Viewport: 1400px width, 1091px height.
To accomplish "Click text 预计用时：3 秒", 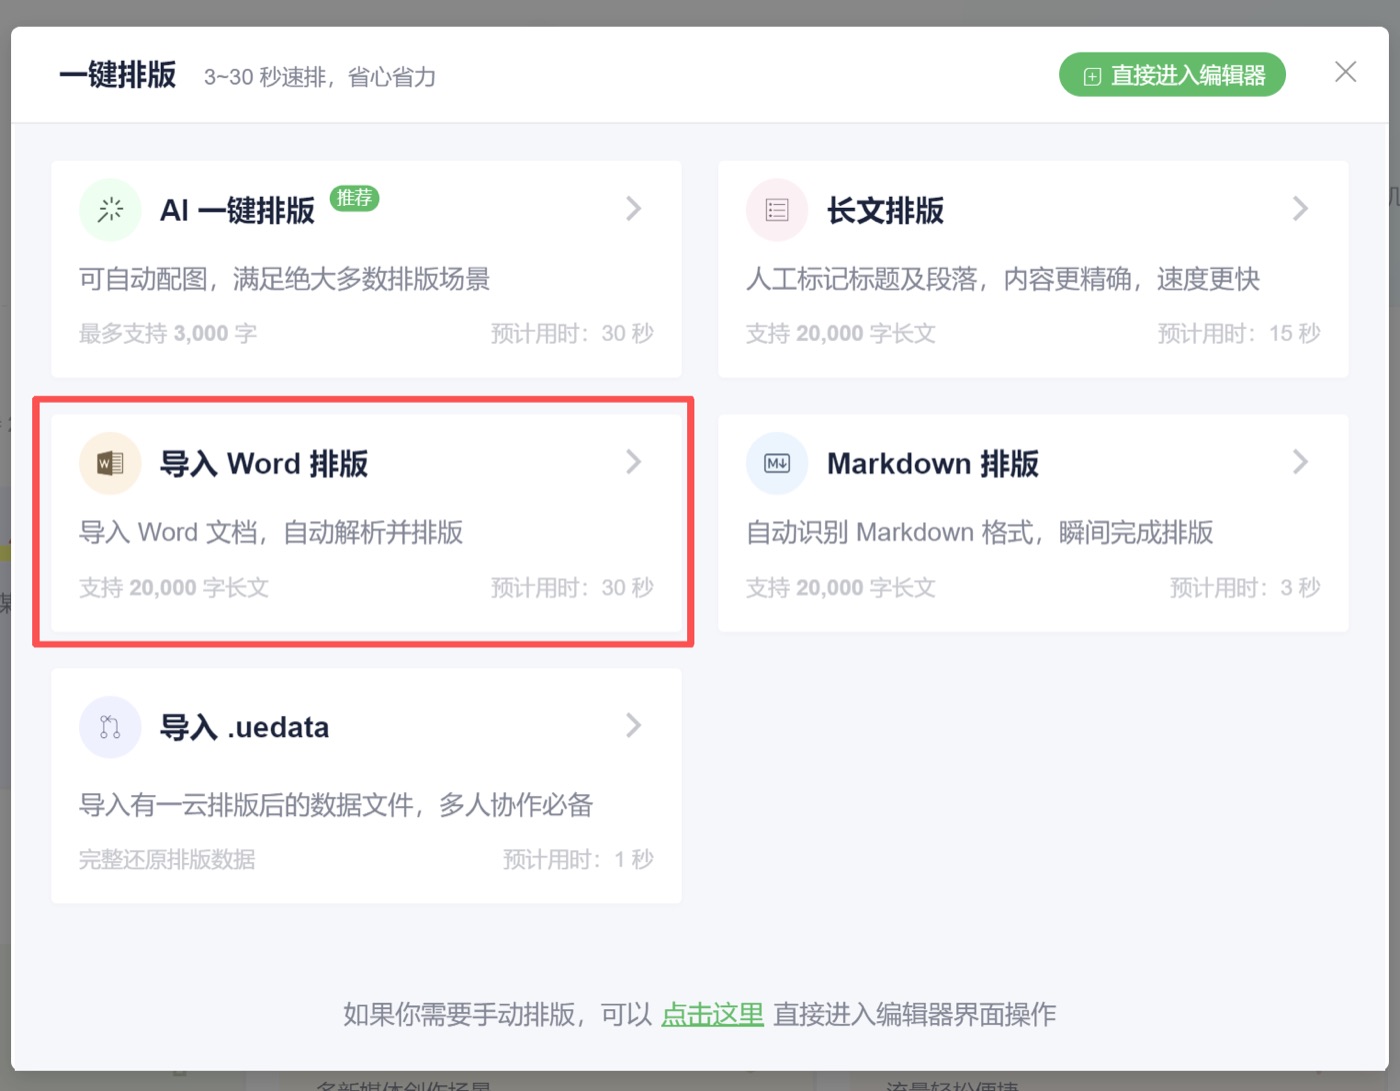I will coord(1245,588).
